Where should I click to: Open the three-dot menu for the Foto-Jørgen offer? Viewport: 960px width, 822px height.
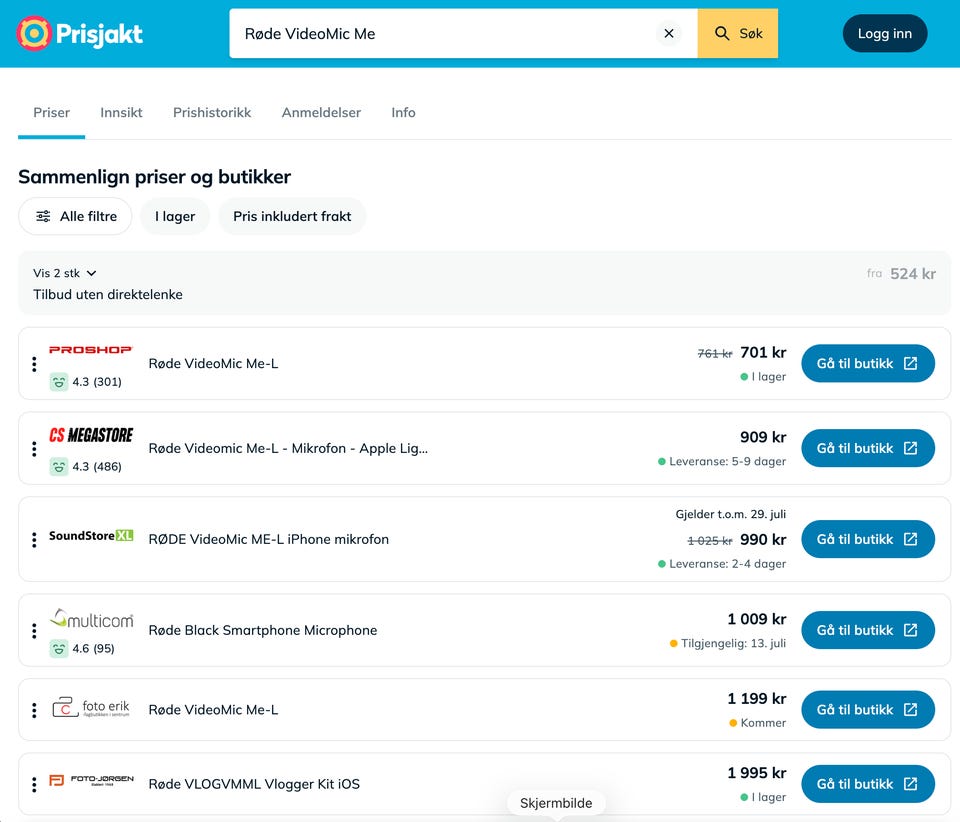[x=34, y=784]
